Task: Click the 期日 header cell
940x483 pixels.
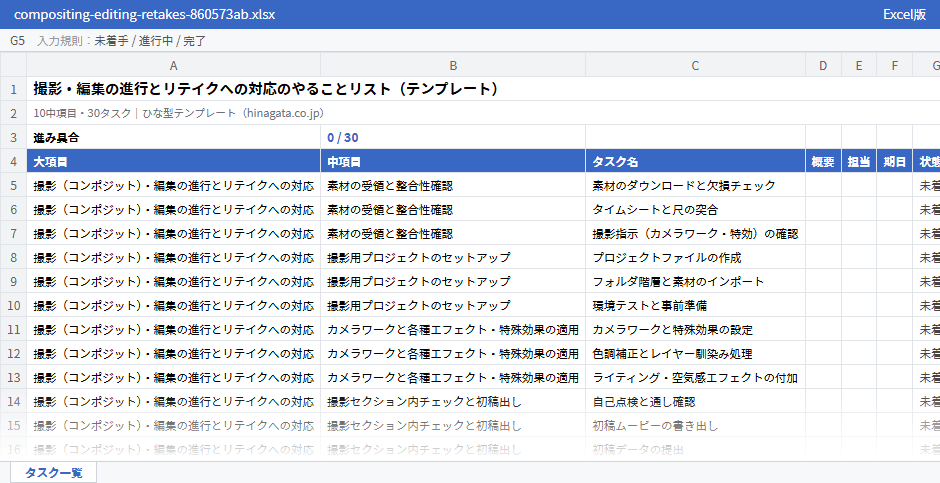Action: 894,161
